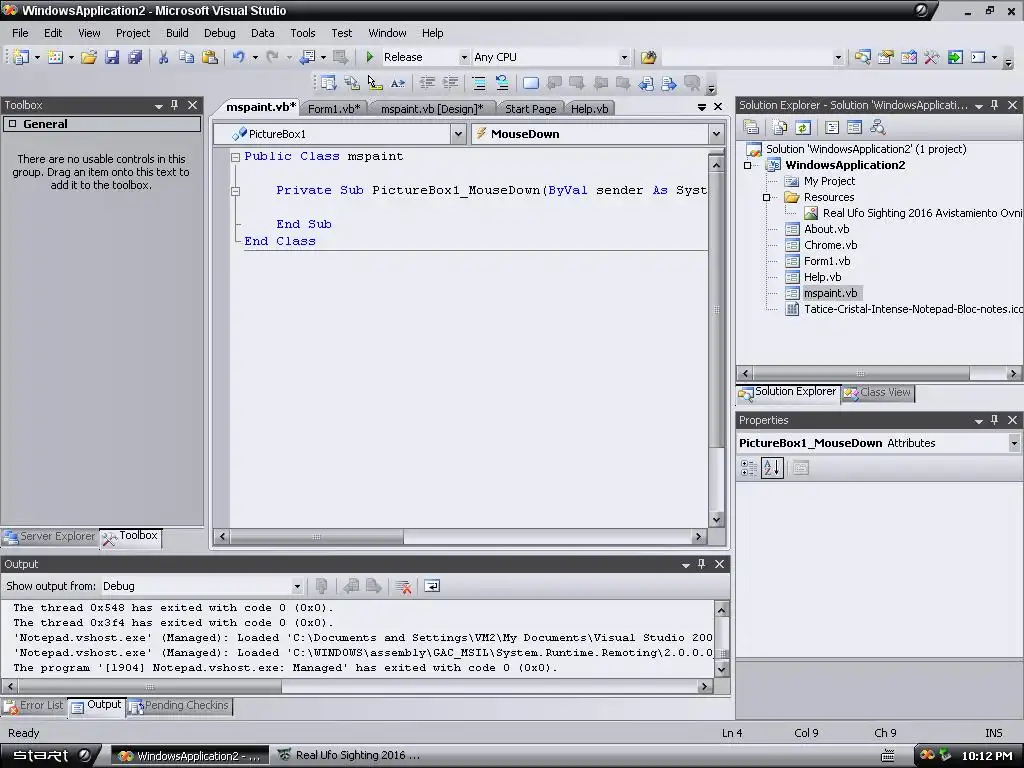The width and height of the screenshot is (1024, 768).
Task: Switch Properties panel to Alphabetical sorting
Action: click(x=772, y=468)
